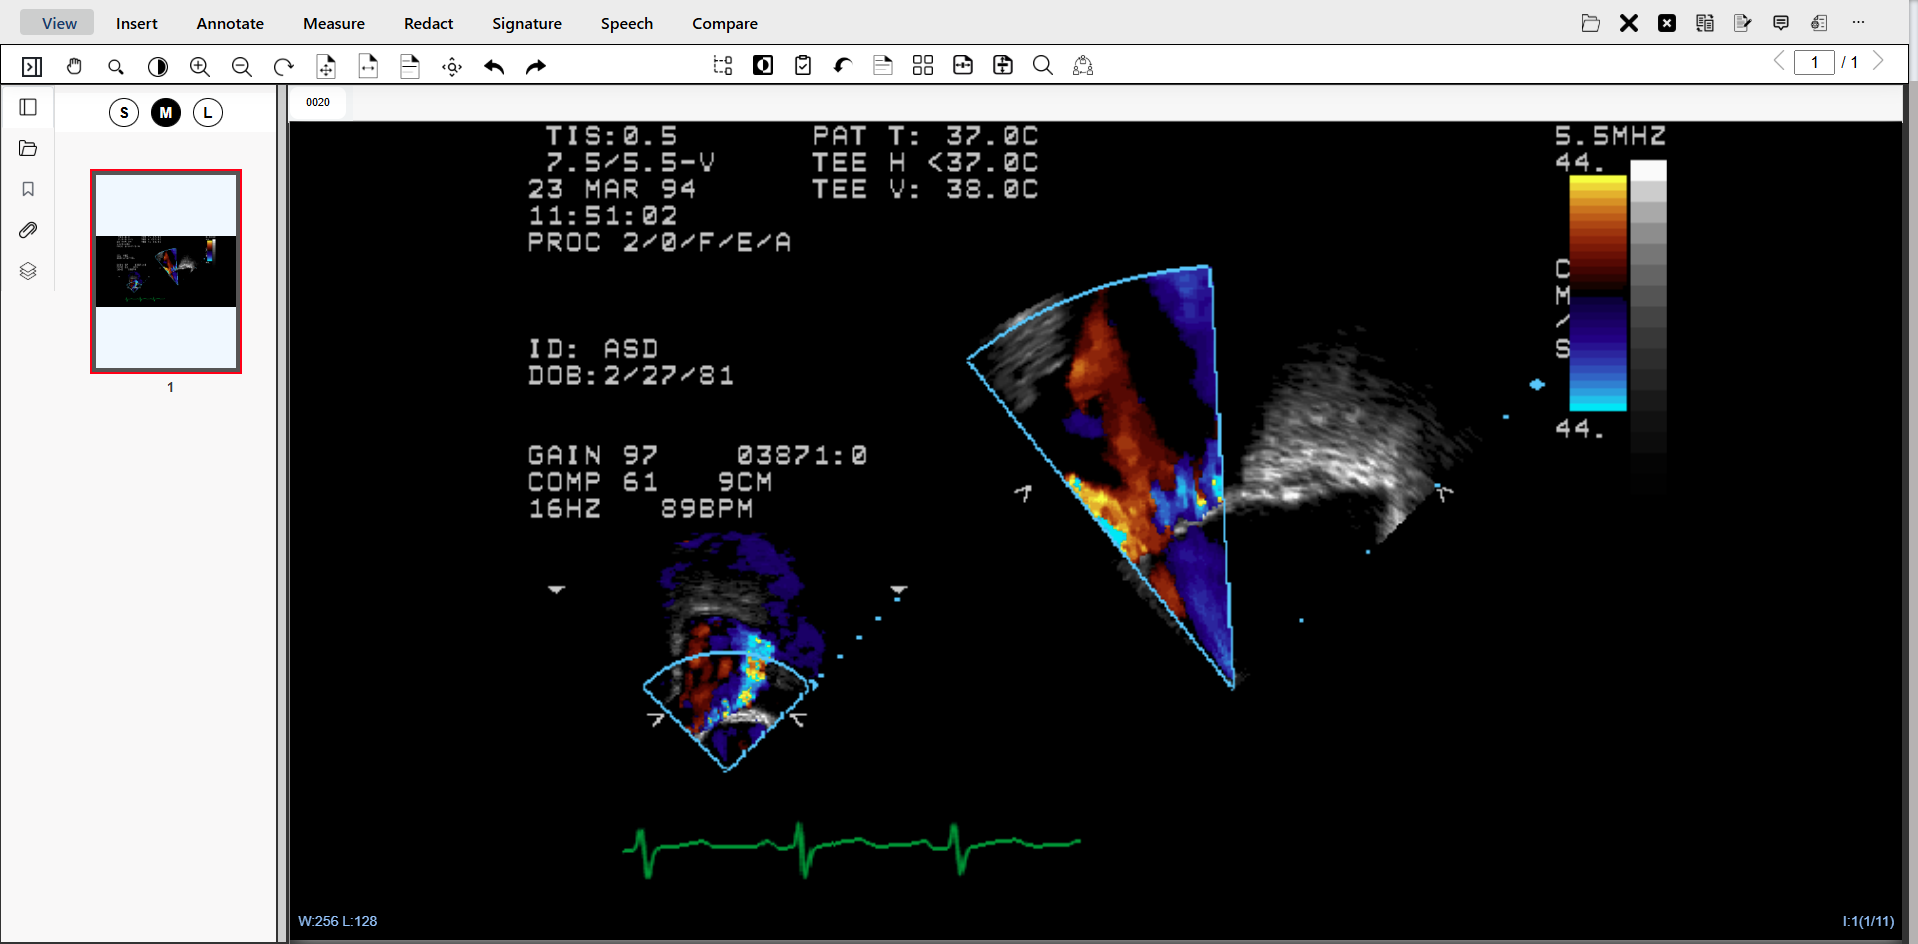Image resolution: width=1918 pixels, height=944 pixels.
Task: Click the page number input field
Action: pyautogui.click(x=1814, y=62)
